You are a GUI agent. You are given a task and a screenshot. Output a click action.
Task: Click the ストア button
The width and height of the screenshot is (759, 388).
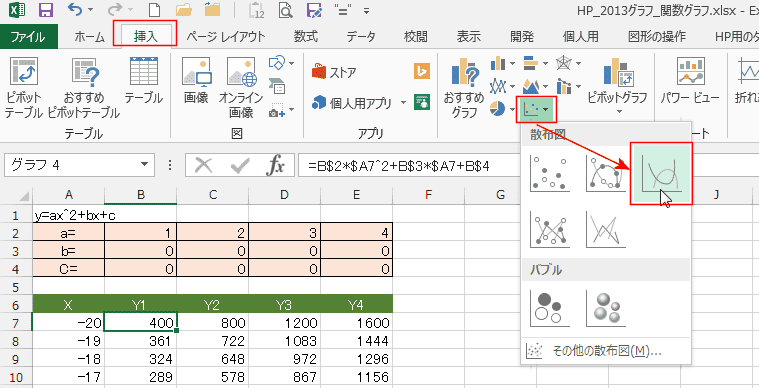[334, 73]
